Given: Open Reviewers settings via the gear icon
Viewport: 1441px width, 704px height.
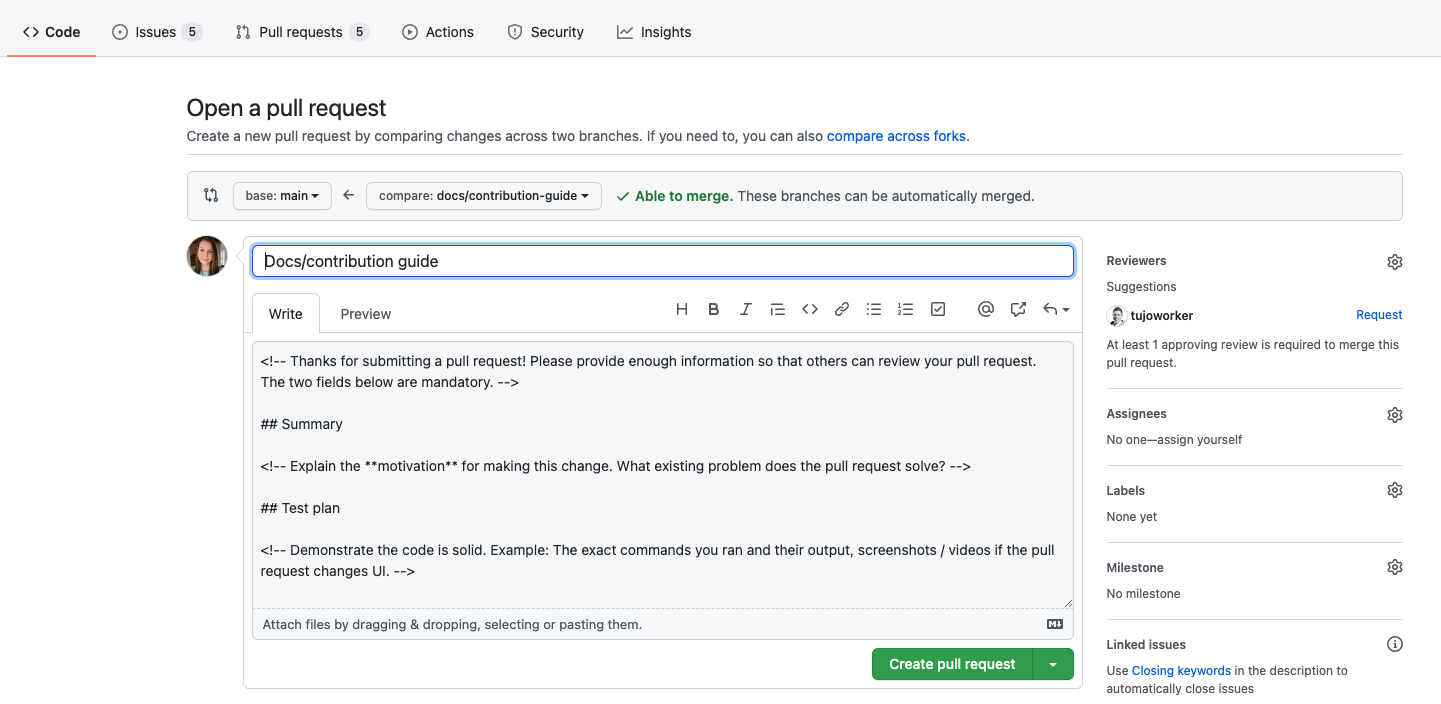Looking at the screenshot, I should pos(1395,261).
